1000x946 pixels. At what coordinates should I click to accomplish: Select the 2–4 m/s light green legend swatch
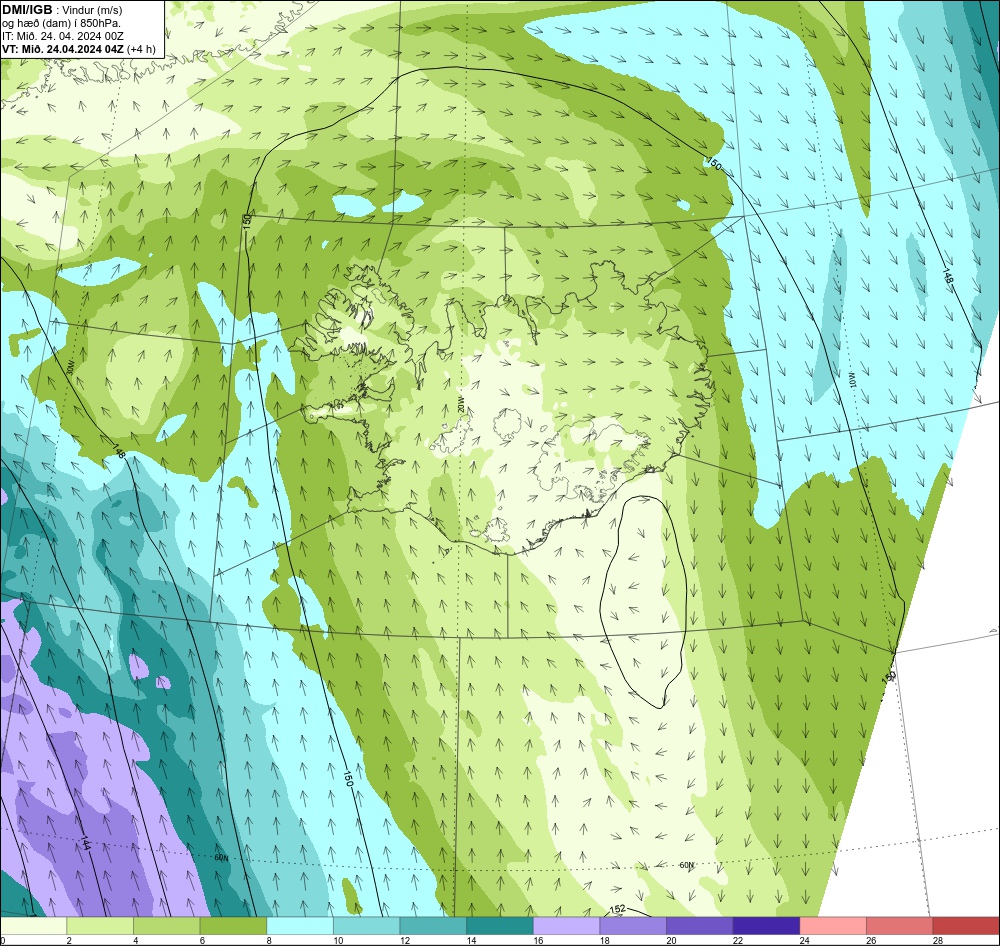tap(99, 926)
